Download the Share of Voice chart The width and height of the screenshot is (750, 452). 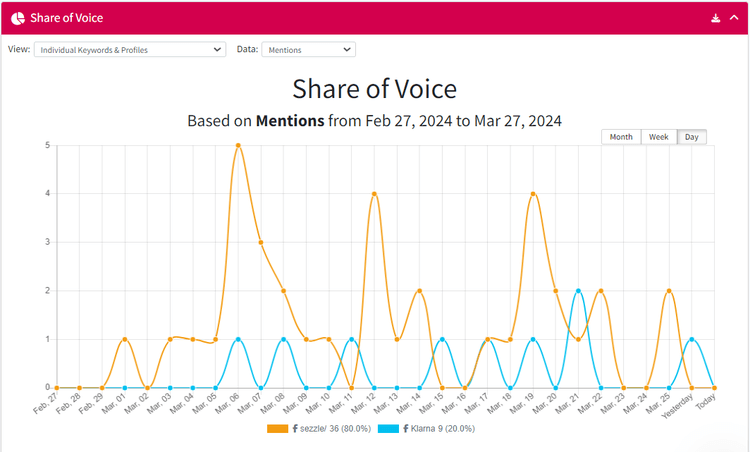pyautogui.click(x=716, y=18)
